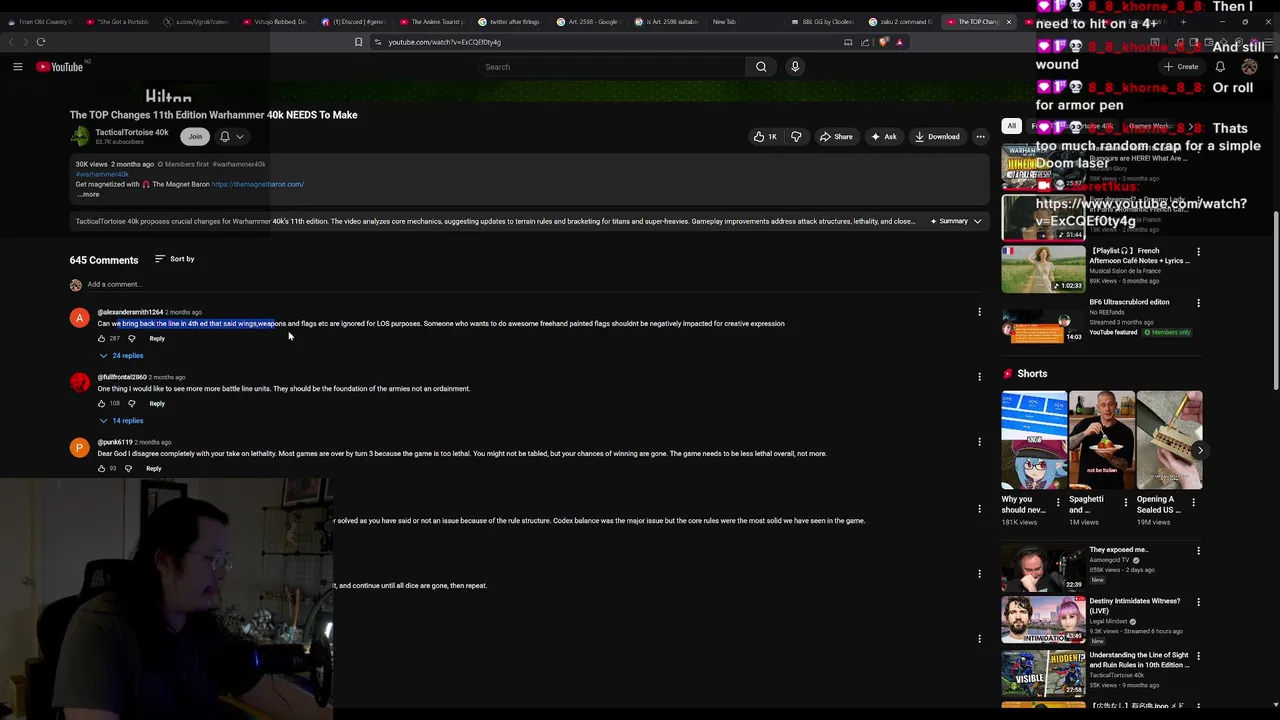Open options menu for punk6119's comment
The height and width of the screenshot is (720, 1280).
tap(979, 442)
